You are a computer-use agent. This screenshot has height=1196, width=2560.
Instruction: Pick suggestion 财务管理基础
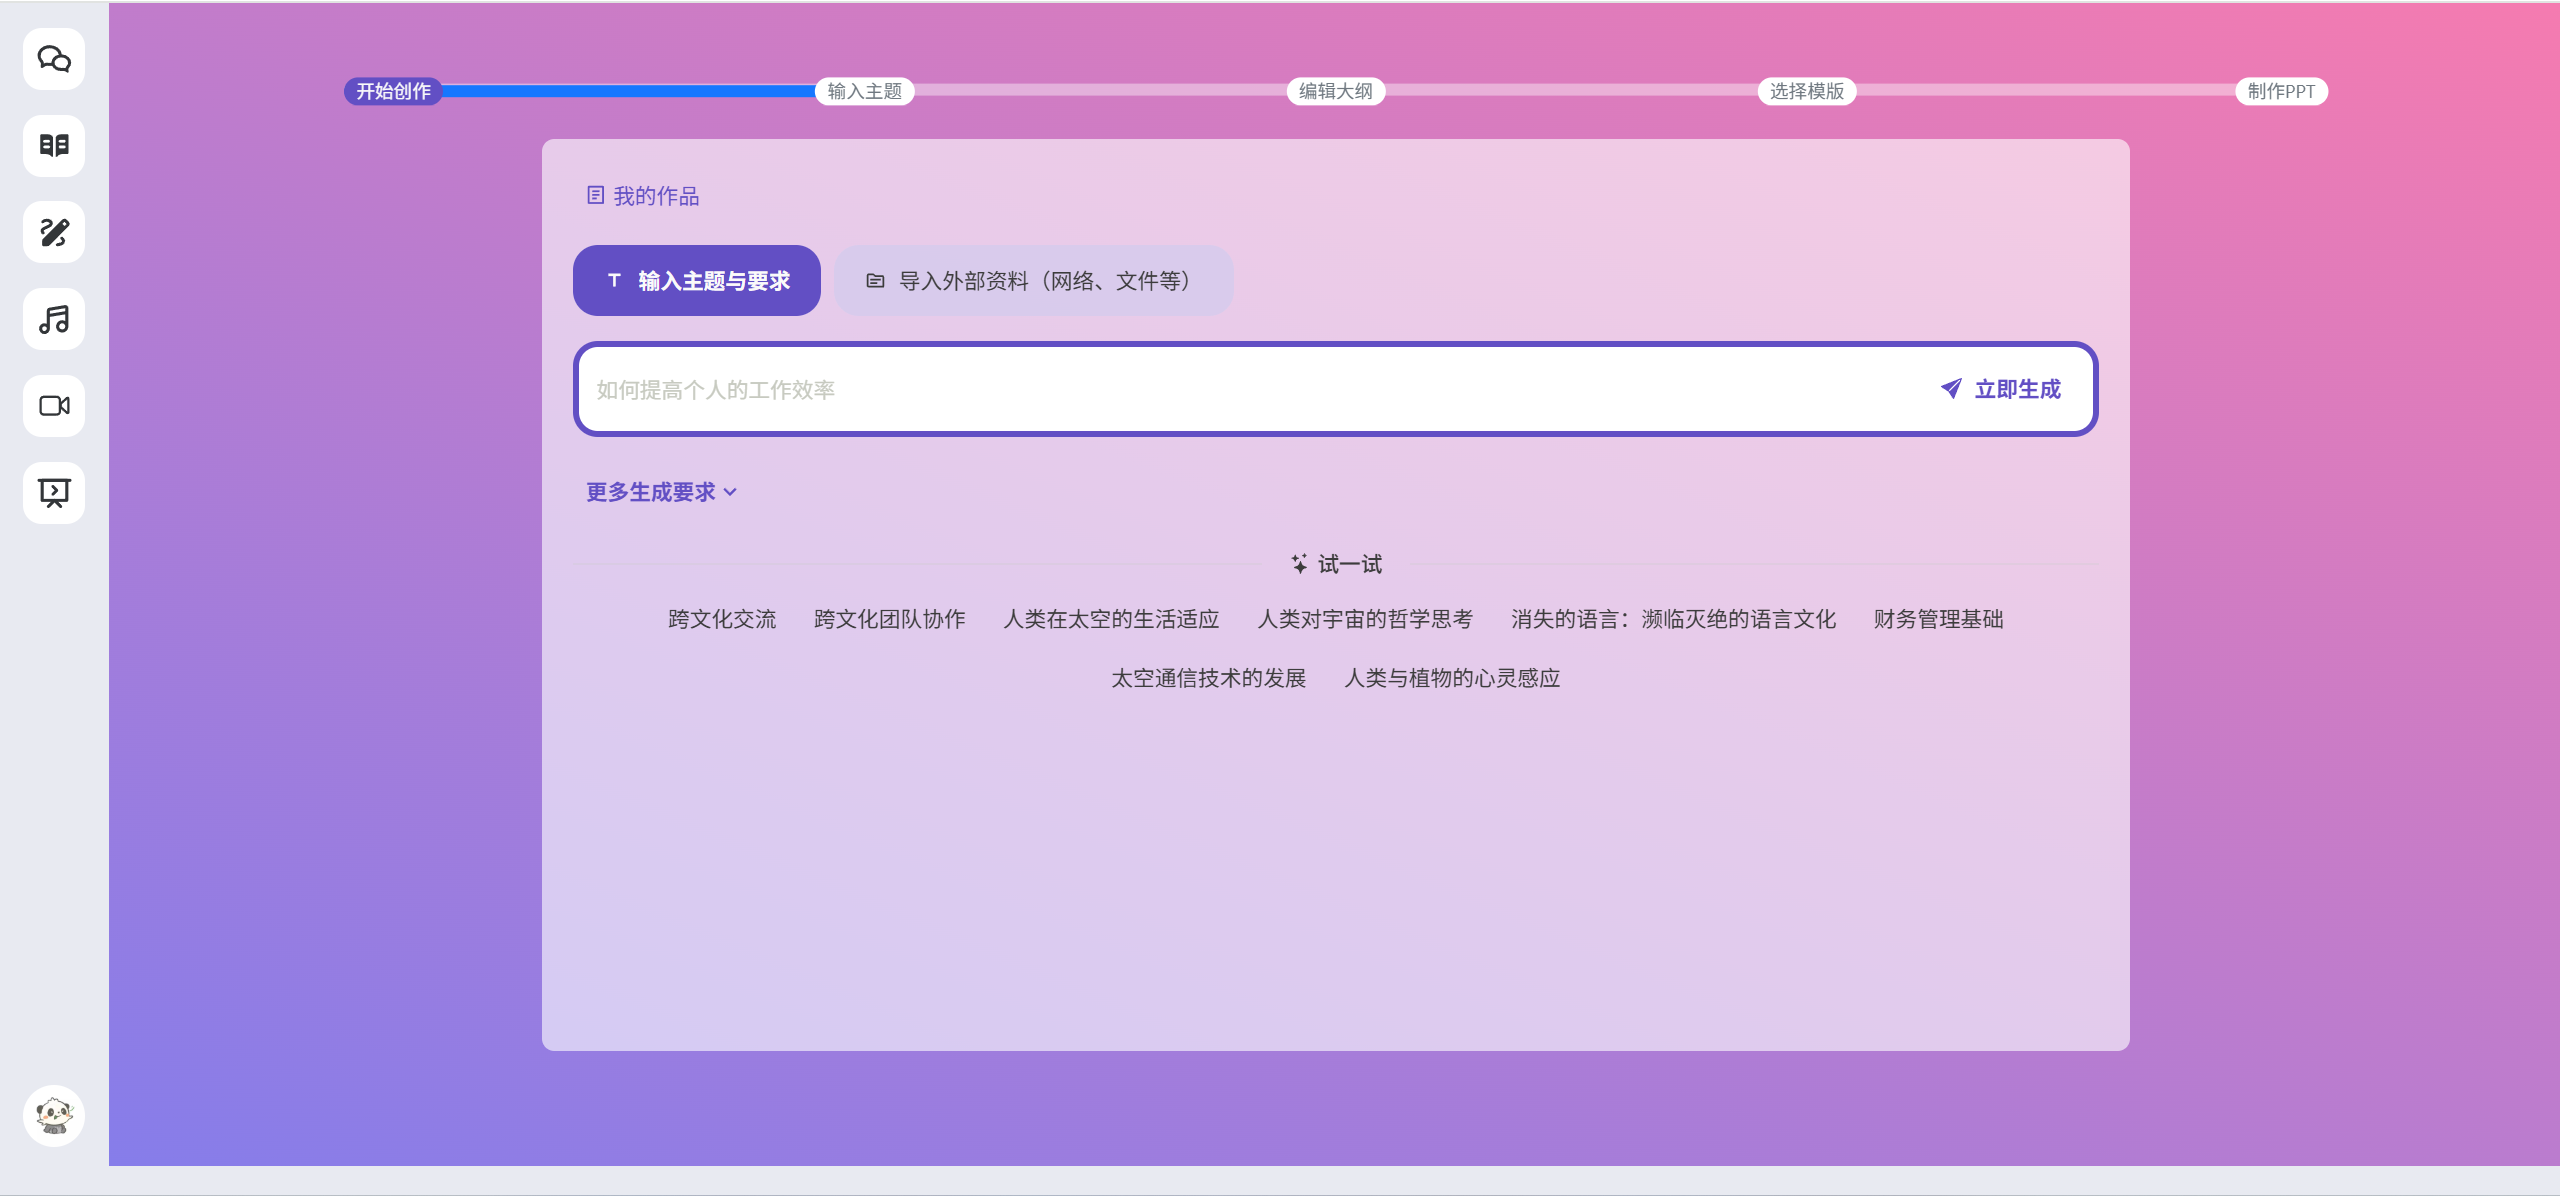[x=1938, y=619]
